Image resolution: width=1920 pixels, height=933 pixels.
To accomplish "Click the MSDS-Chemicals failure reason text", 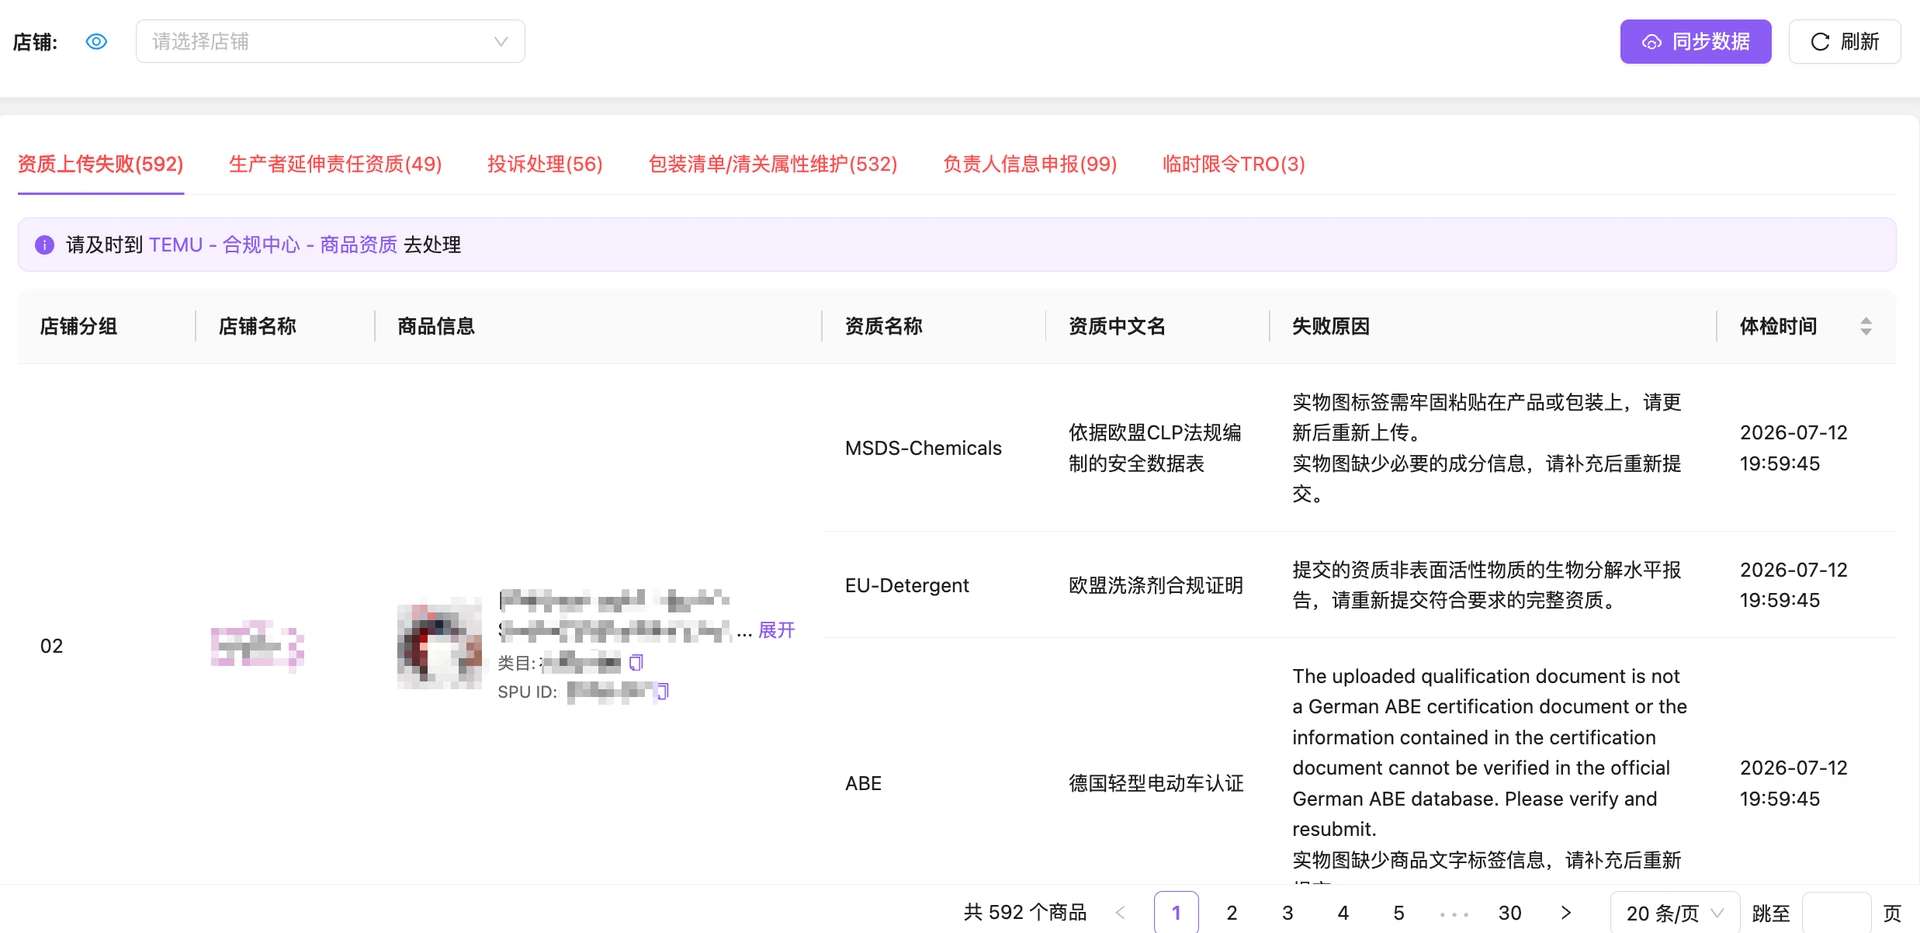I will [x=1487, y=448].
